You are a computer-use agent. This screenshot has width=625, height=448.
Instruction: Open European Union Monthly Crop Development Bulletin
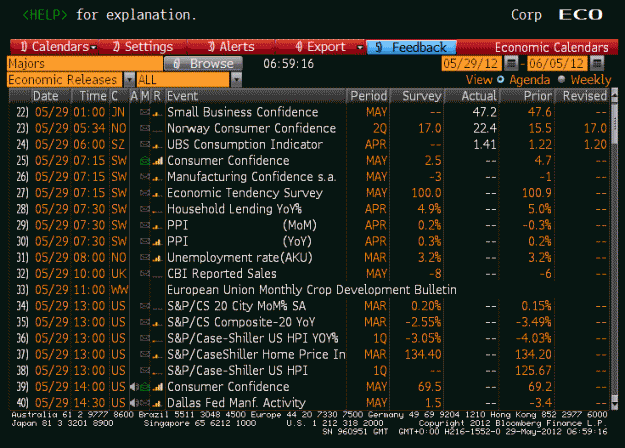[x=312, y=290]
